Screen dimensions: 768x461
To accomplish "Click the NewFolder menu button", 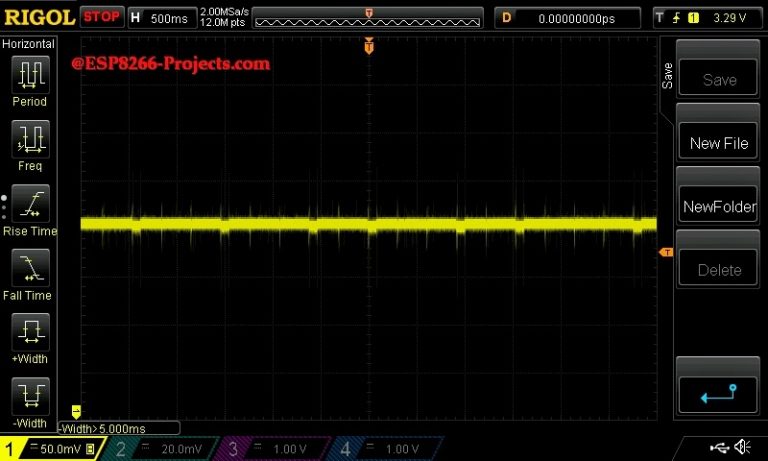I will point(718,207).
